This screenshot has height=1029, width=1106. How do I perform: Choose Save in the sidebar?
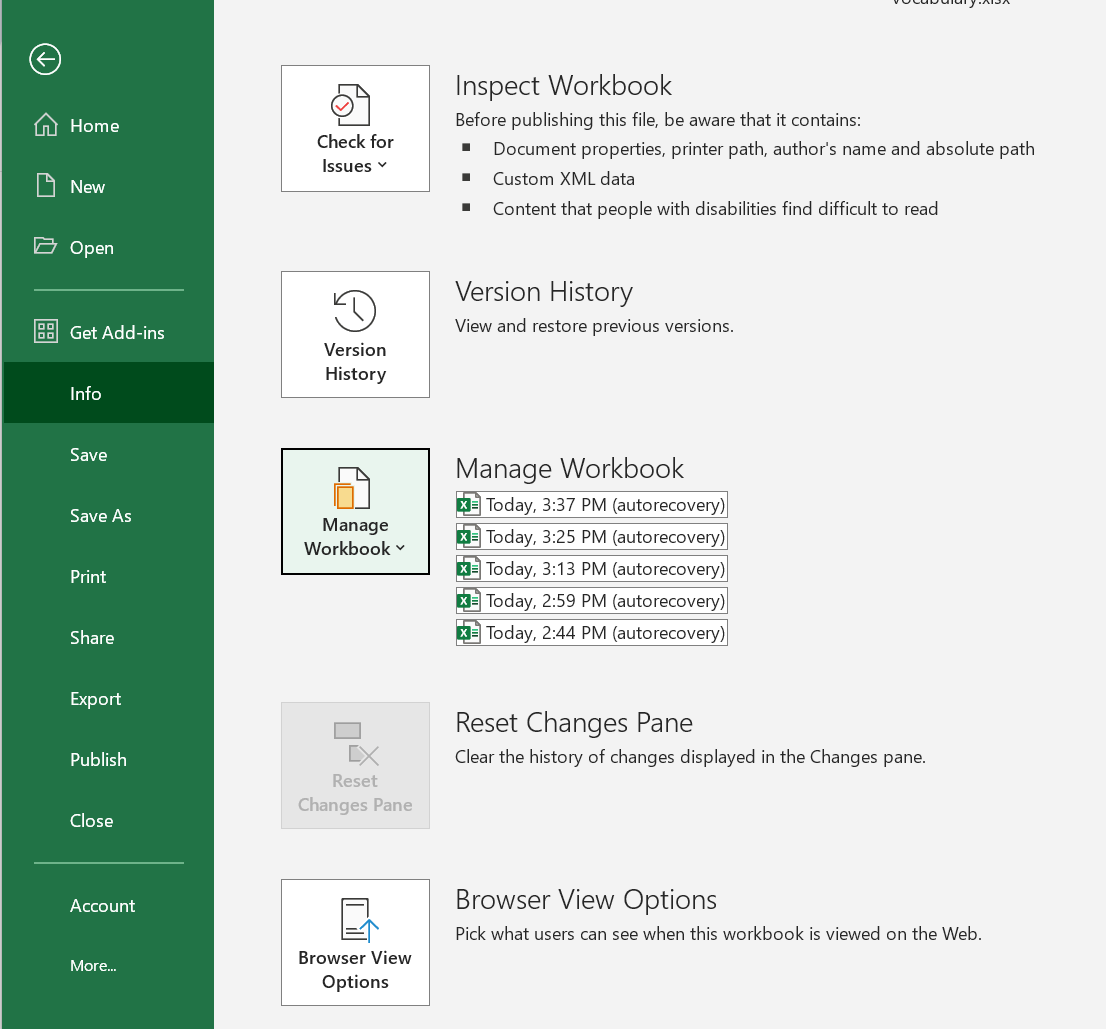tap(109, 454)
